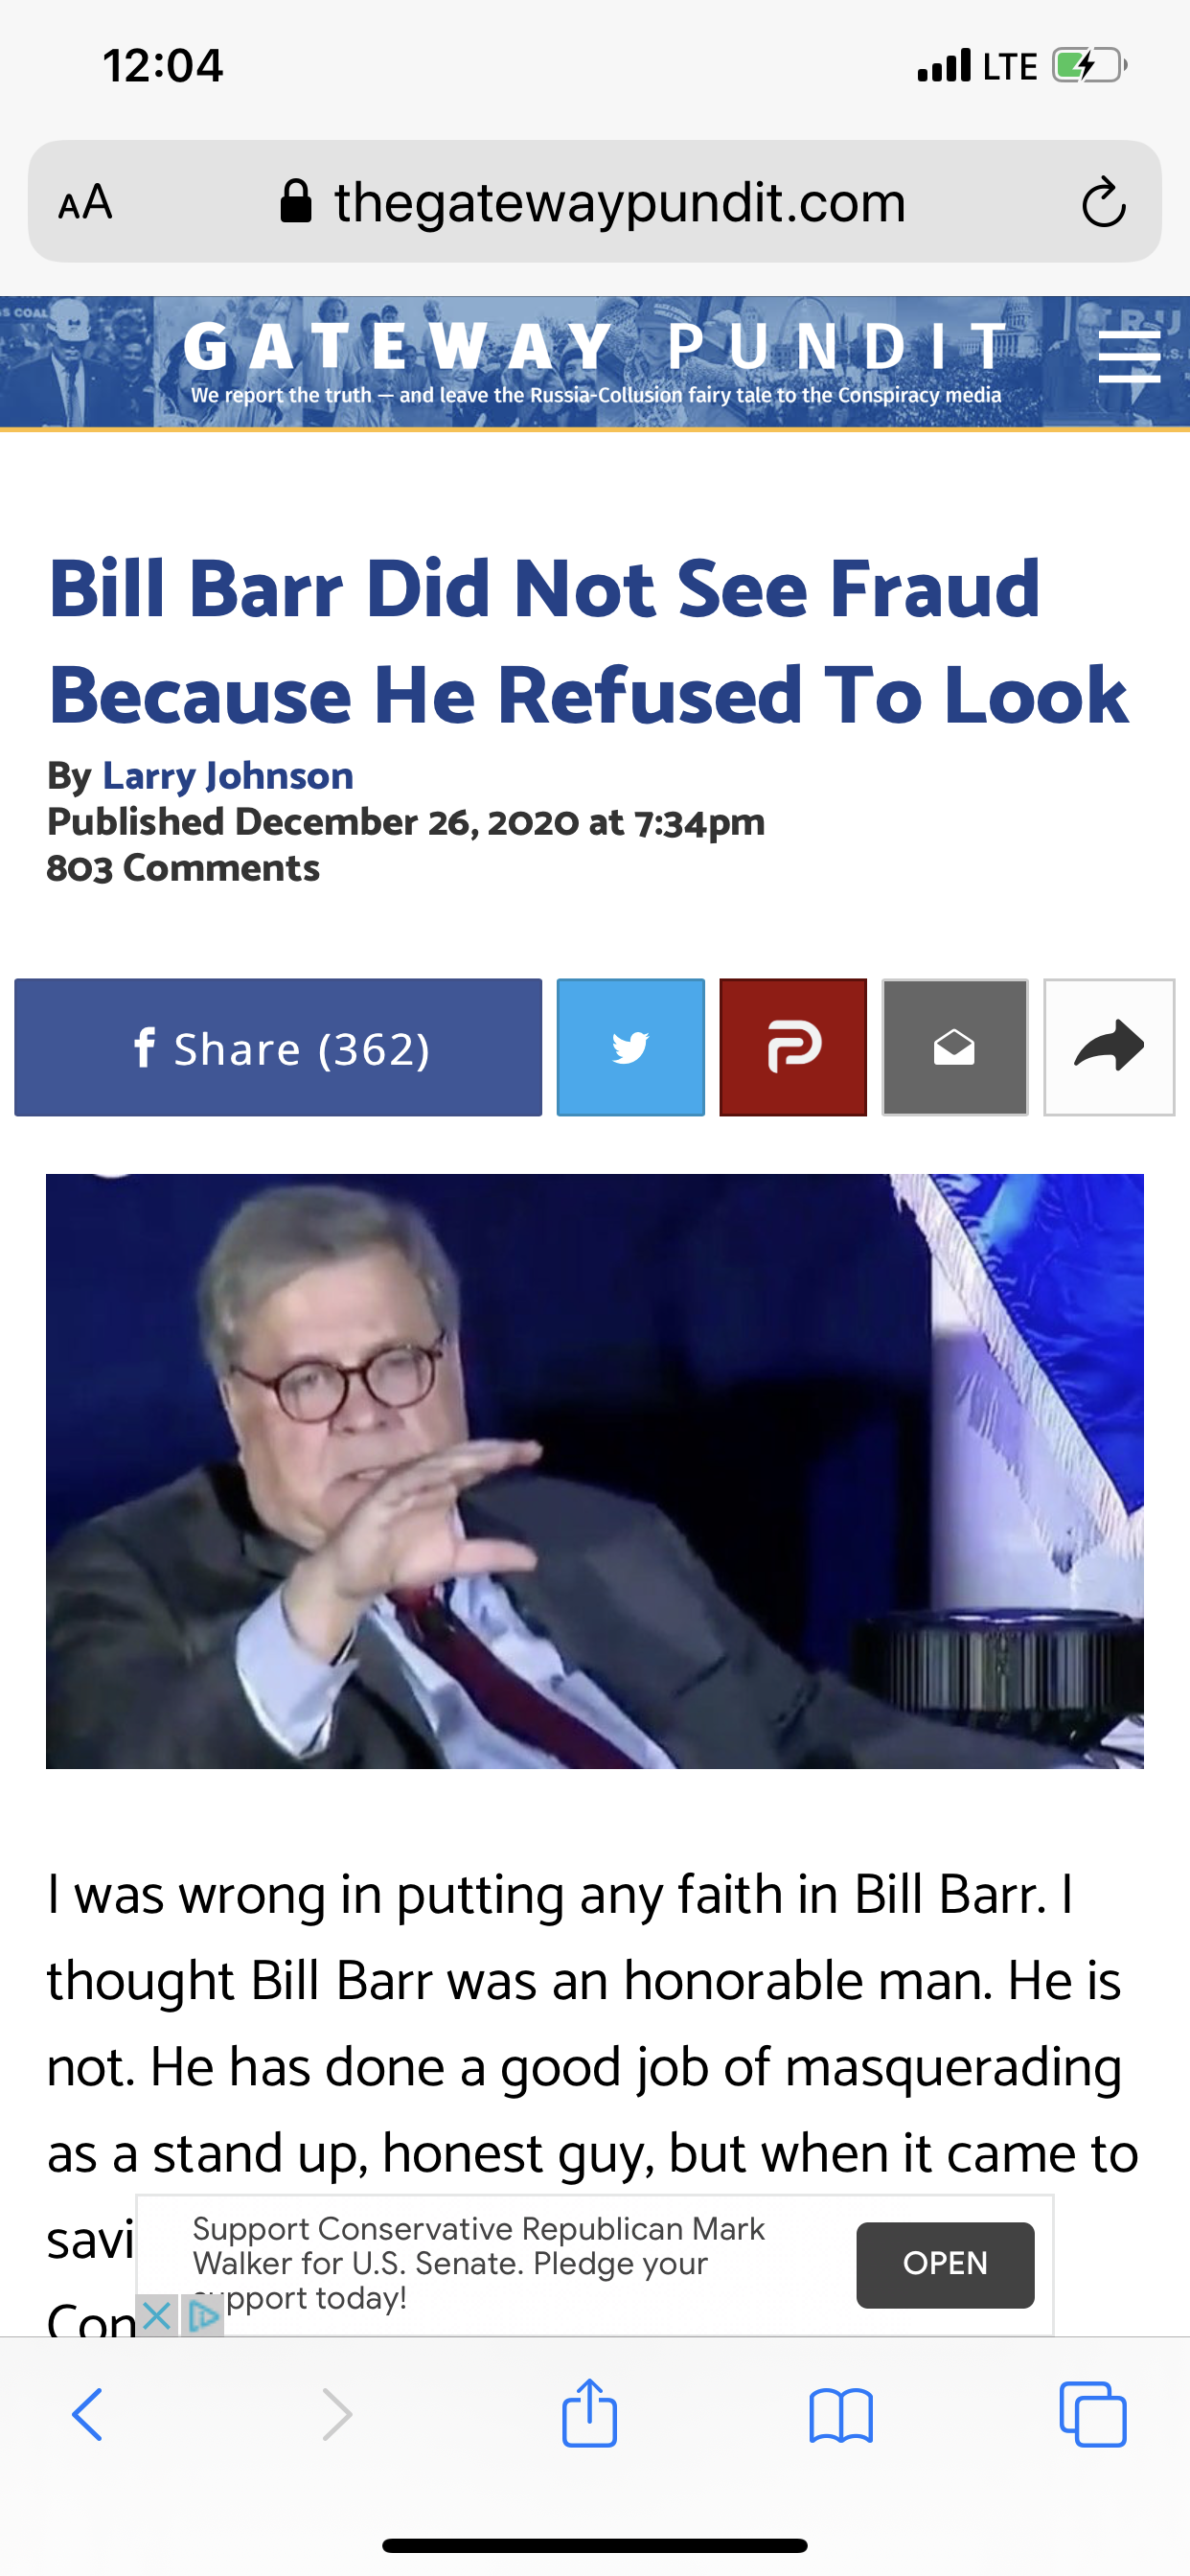1190x2576 pixels.
Task: Tap the article headline about Bill Barr
Action: click(x=590, y=641)
